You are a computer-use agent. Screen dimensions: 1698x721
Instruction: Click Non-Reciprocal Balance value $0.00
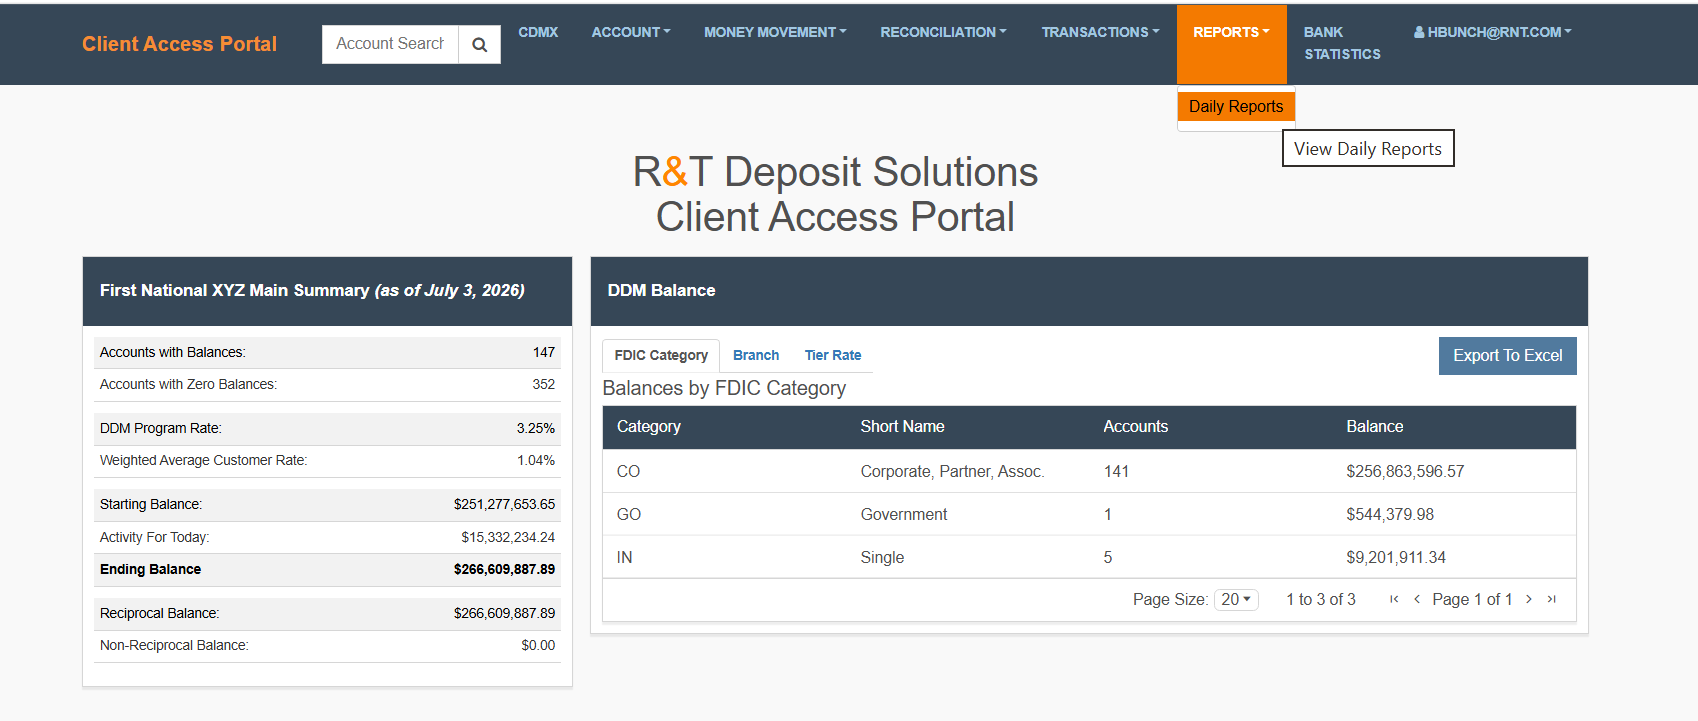[x=538, y=645]
